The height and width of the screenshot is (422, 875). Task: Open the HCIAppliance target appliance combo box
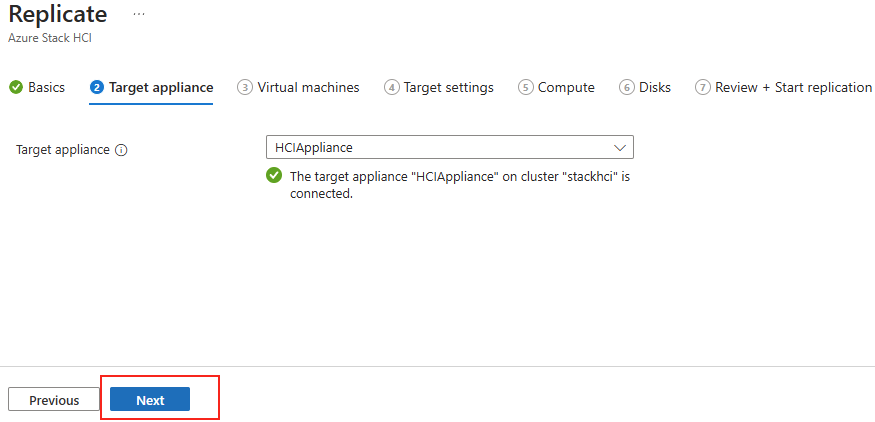coord(450,147)
